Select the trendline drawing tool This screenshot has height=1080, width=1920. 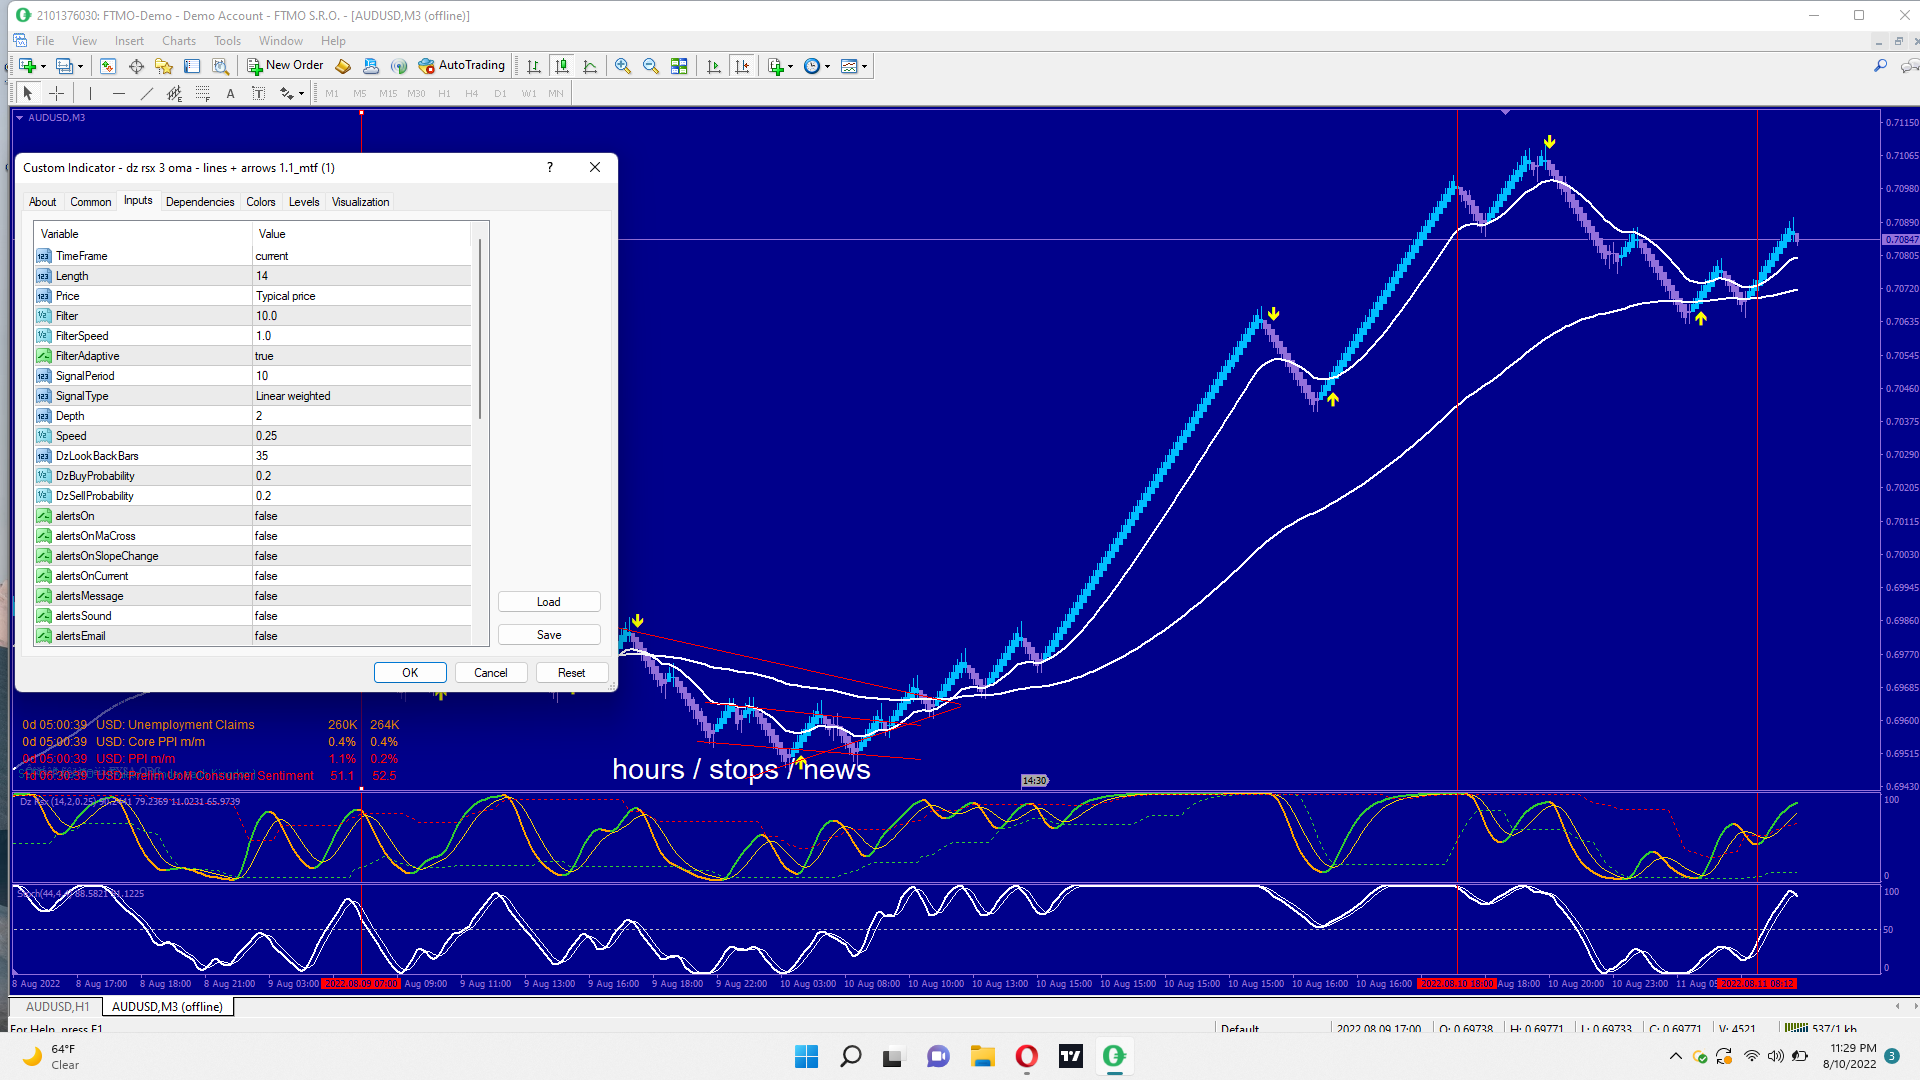(x=147, y=93)
